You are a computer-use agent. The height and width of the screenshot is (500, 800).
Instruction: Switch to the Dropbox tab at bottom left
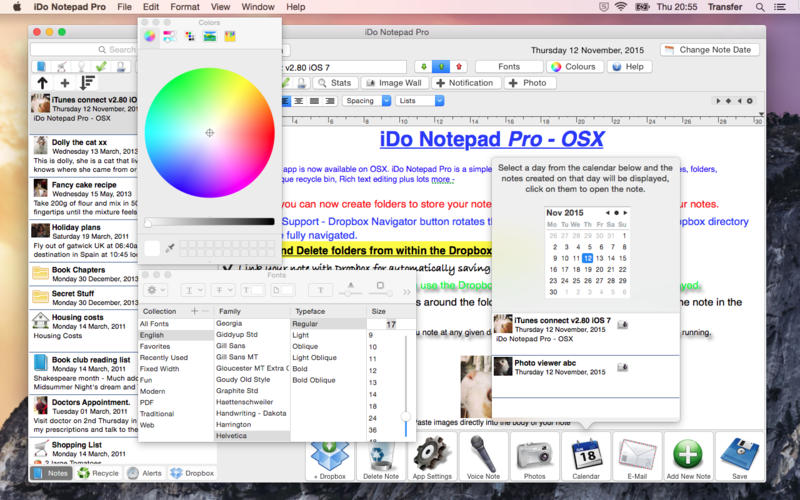[192, 473]
